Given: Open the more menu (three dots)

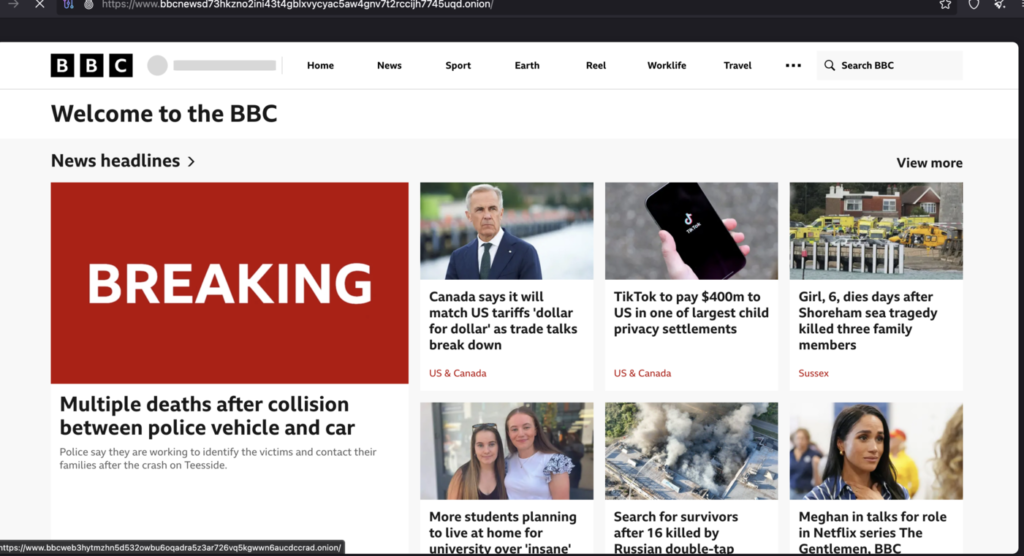Looking at the screenshot, I should [793, 65].
